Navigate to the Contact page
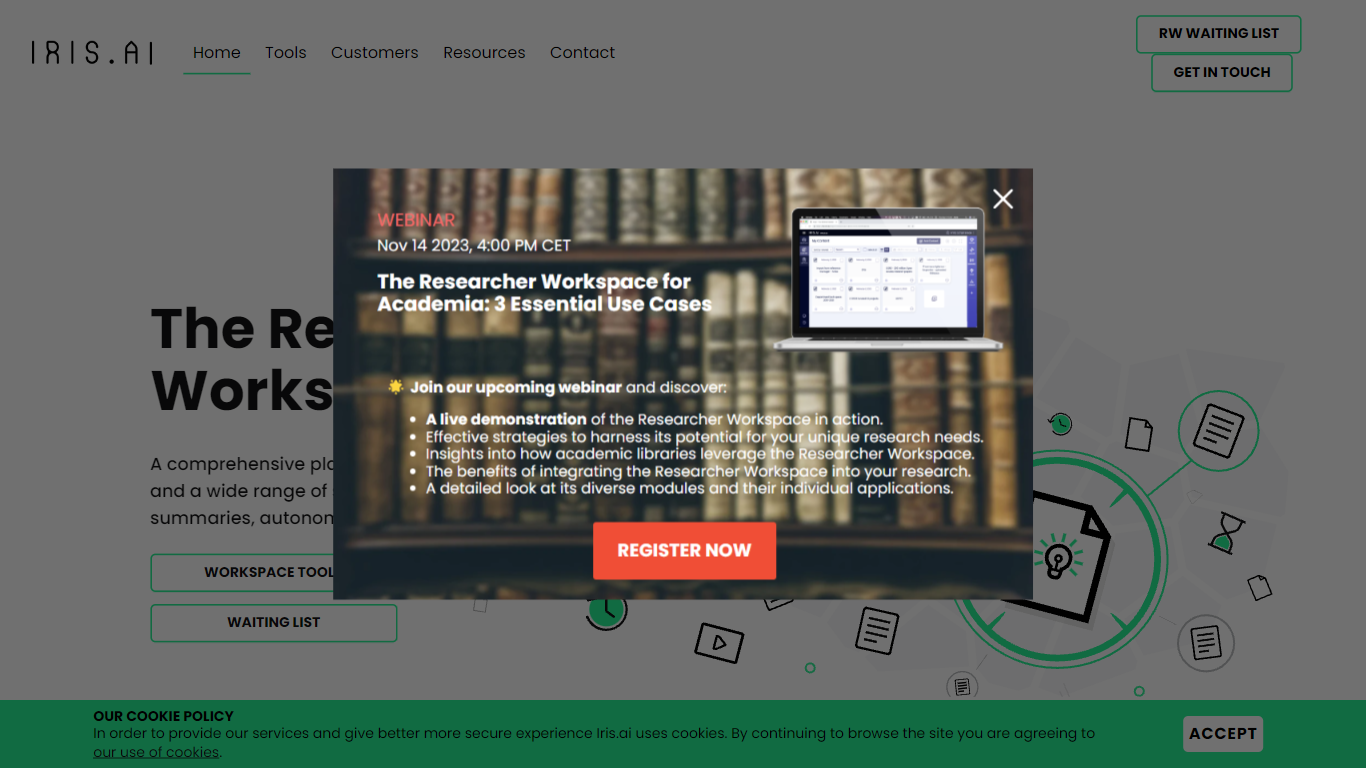1366x768 pixels. coord(582,53)
